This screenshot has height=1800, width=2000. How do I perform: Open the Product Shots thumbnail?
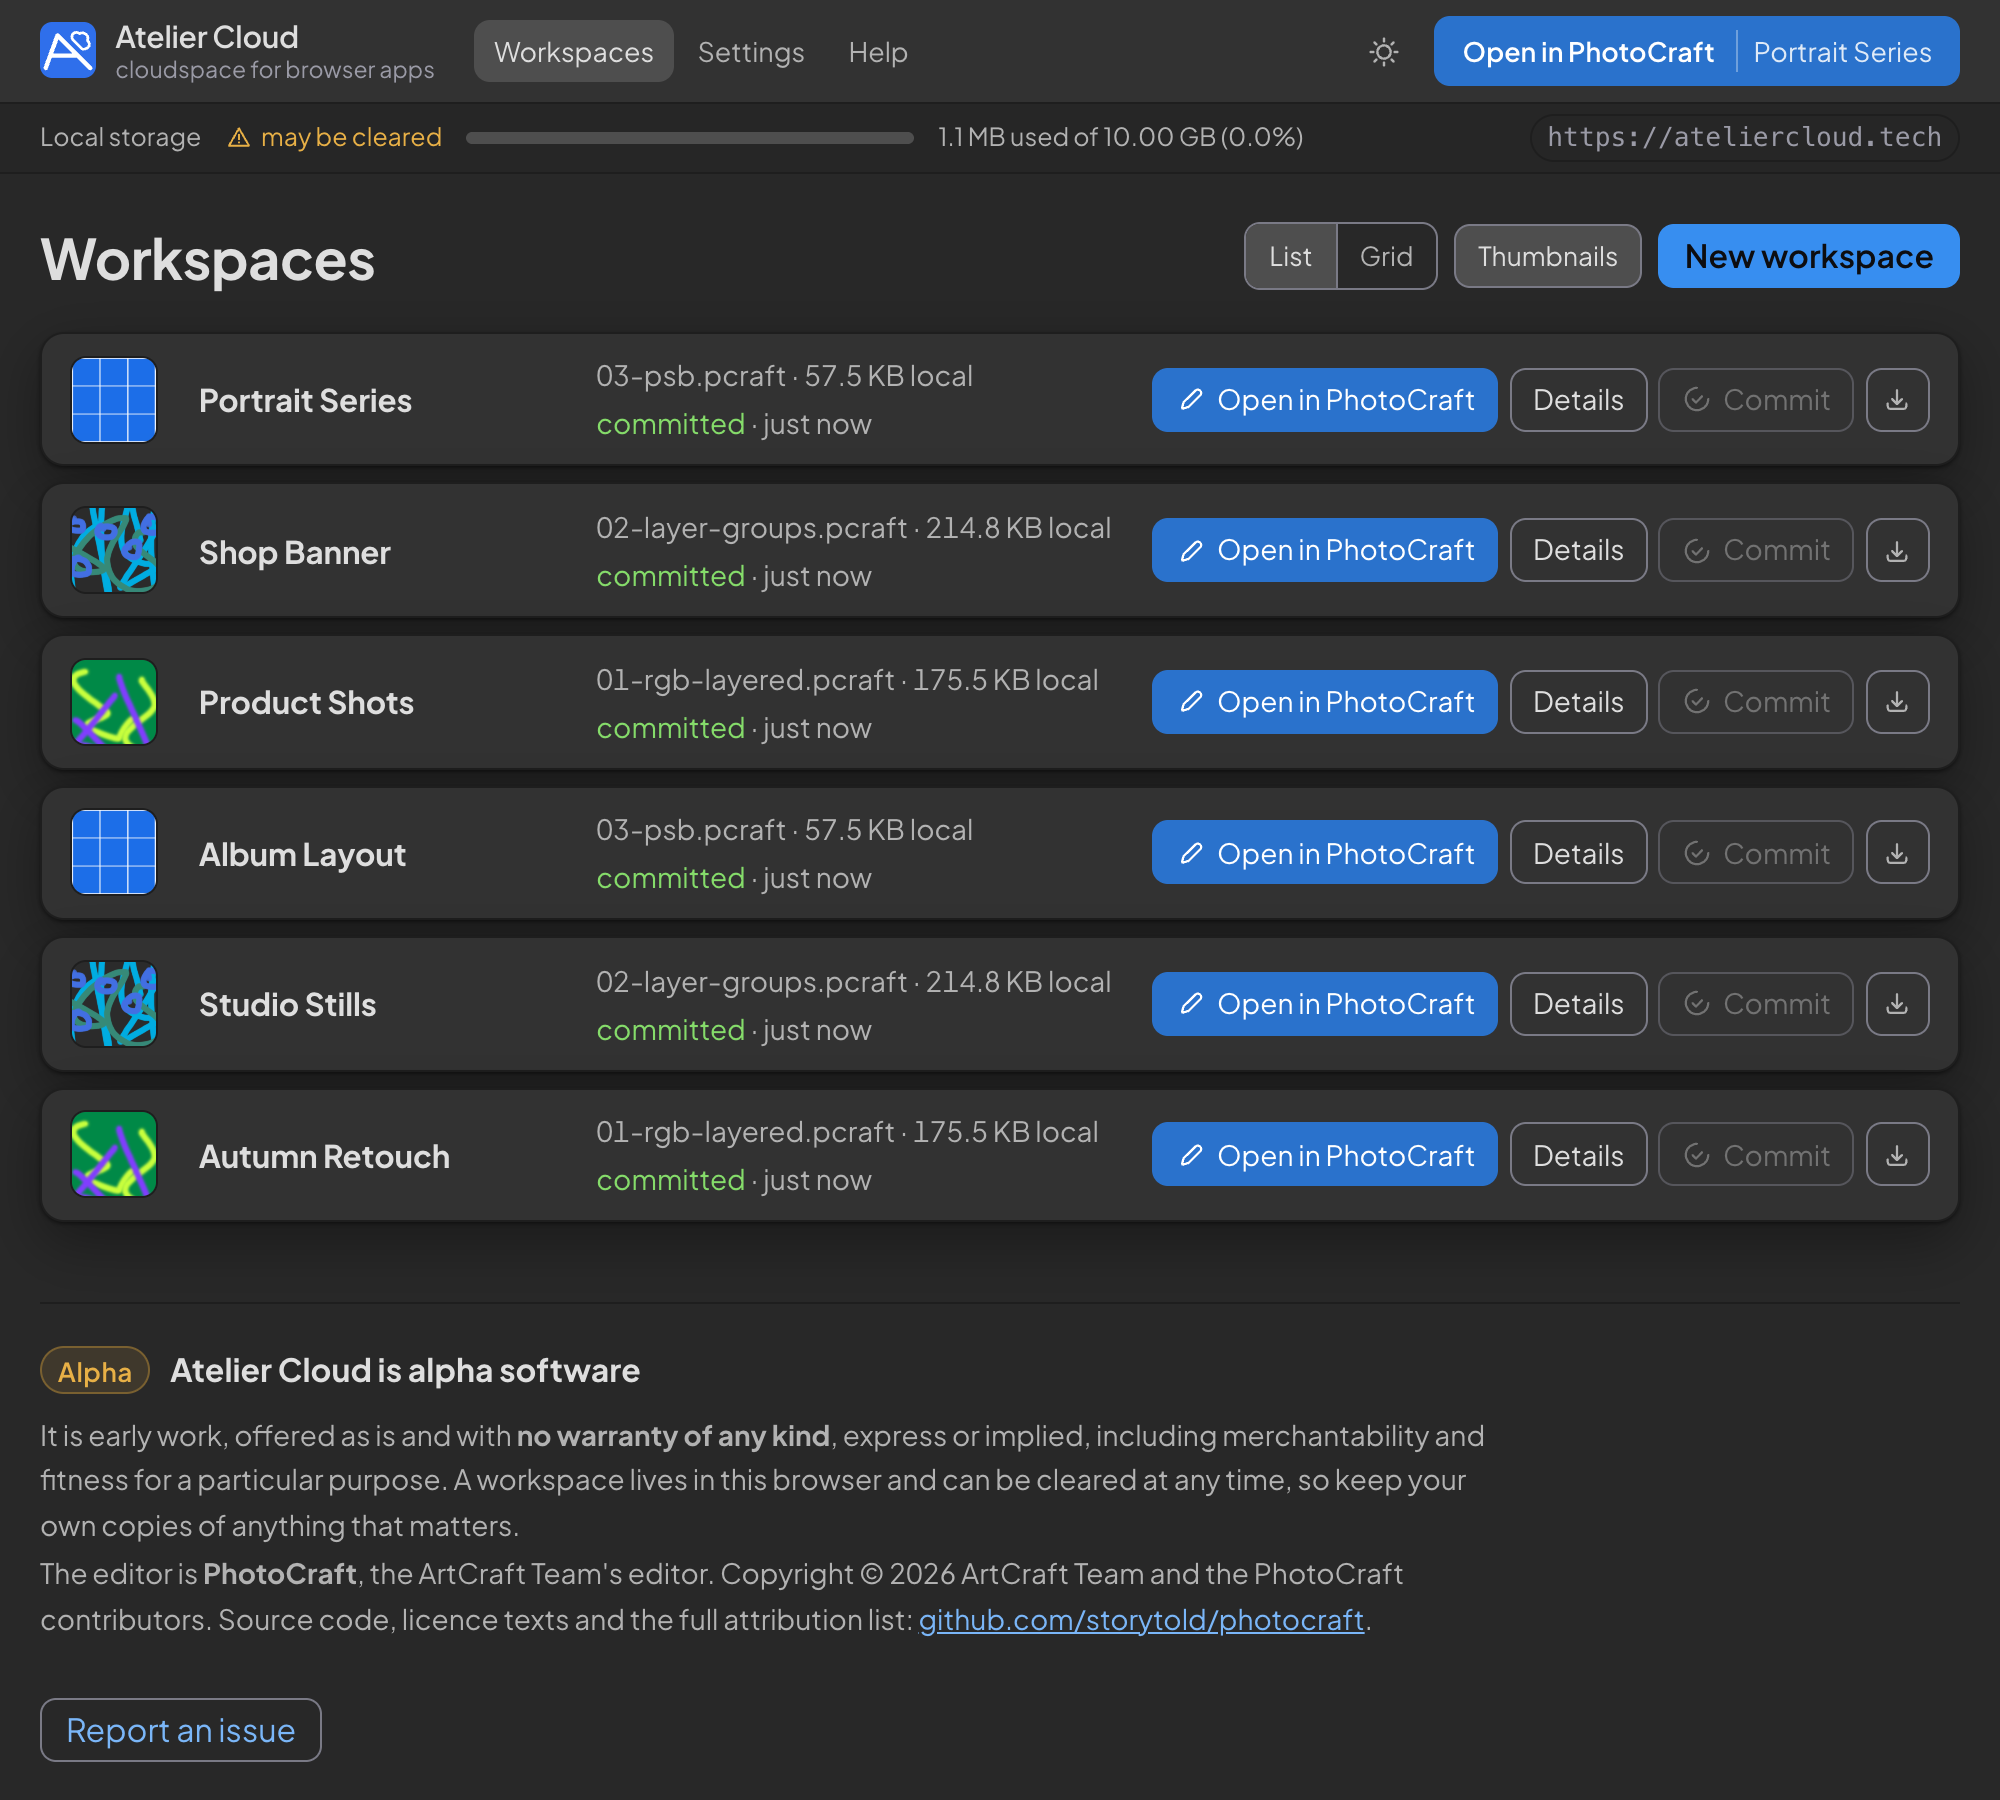[114, 702]
